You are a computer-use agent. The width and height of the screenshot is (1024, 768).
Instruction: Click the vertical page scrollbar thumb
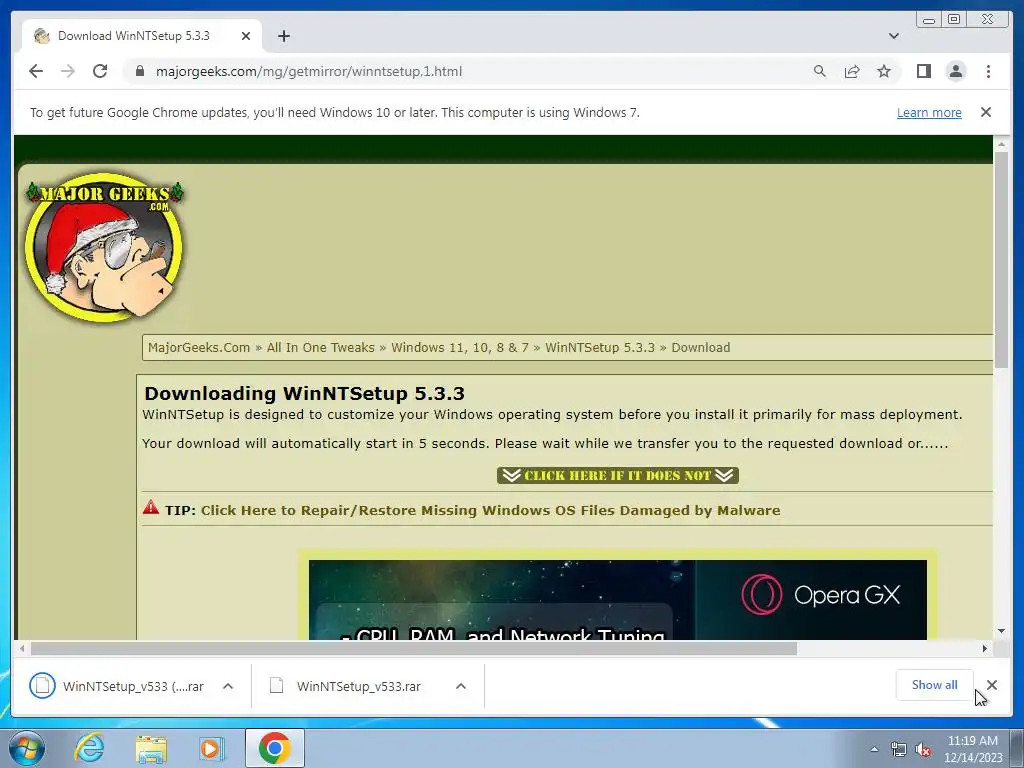(1001, 259)
